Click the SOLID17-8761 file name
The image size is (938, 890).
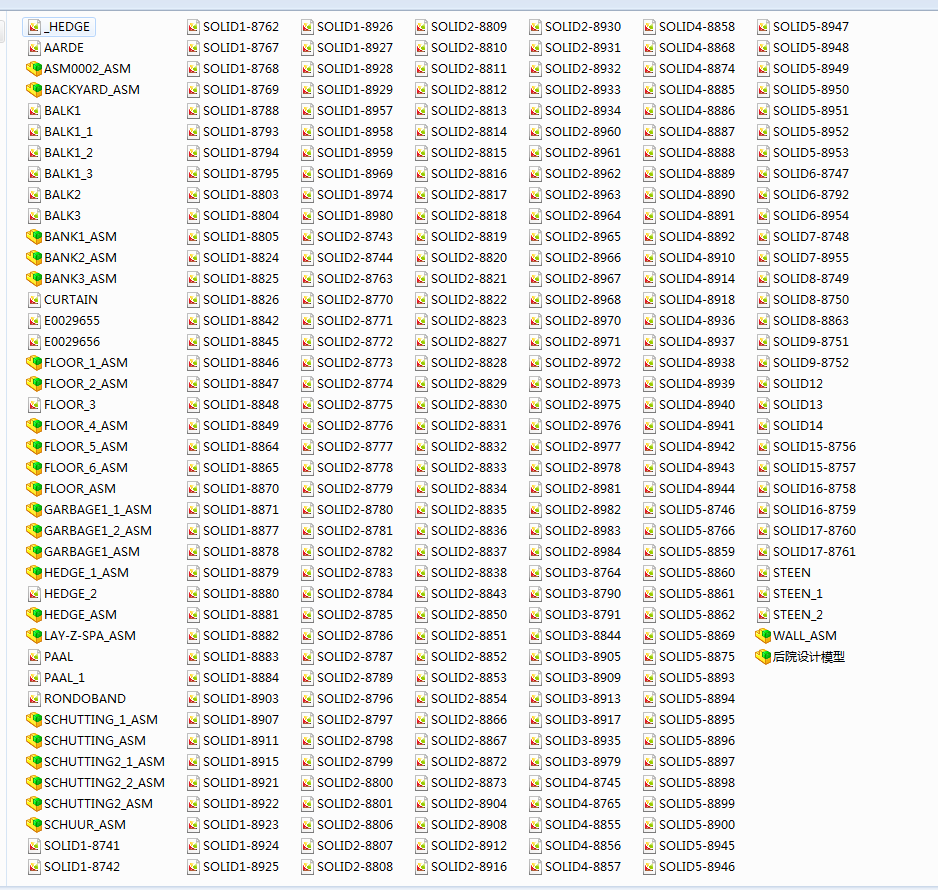(815, 552)
